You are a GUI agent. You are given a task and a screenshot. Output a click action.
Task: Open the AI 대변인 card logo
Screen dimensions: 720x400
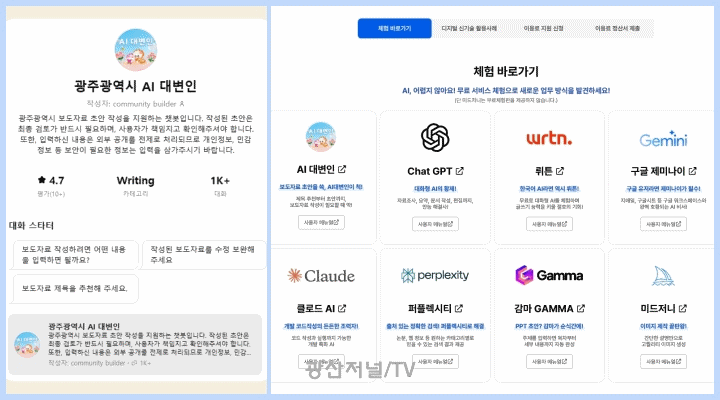click(x=321, y=136)
